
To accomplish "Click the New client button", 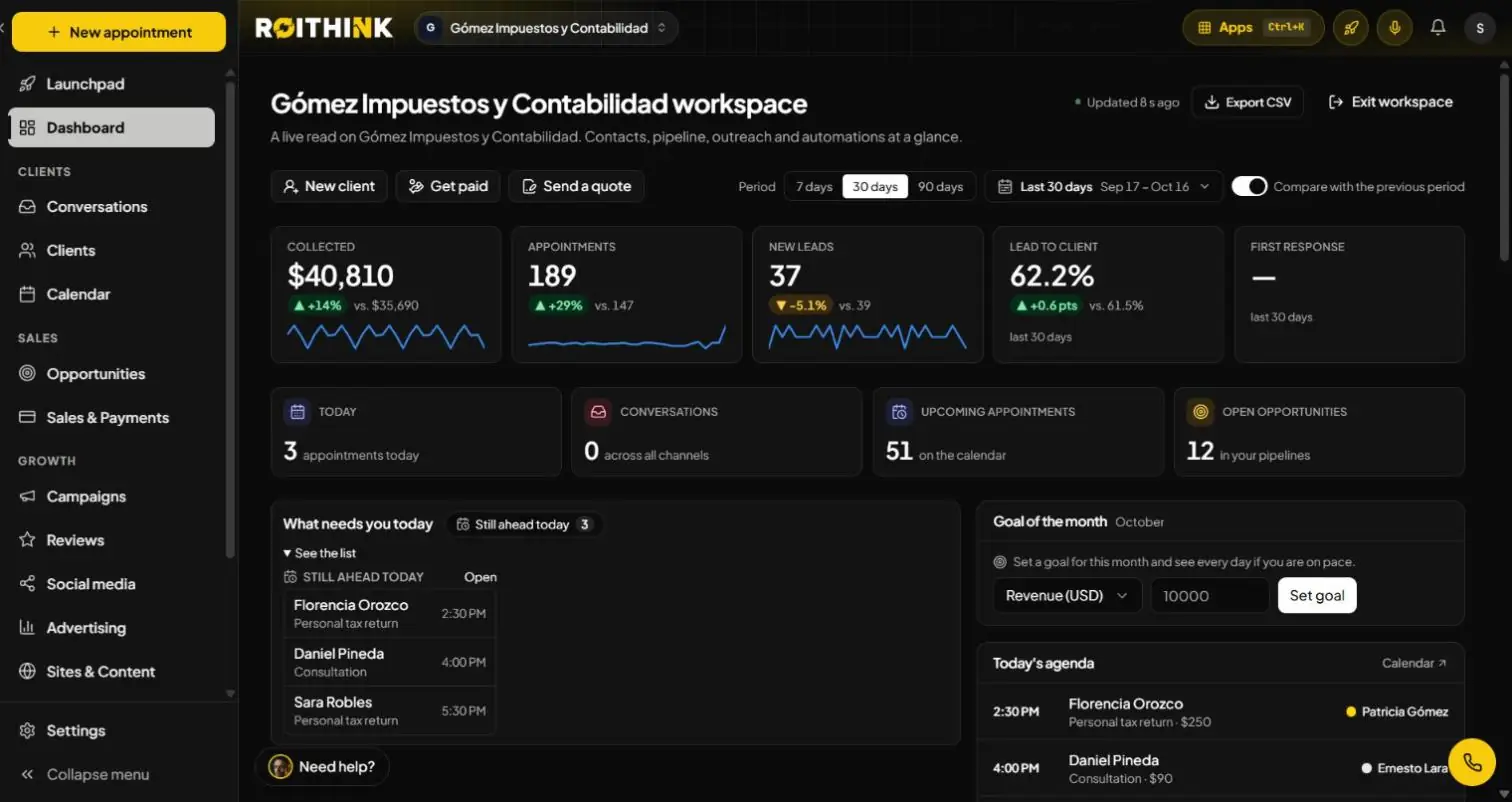I will pyautogui.click(x=329, y=186).
